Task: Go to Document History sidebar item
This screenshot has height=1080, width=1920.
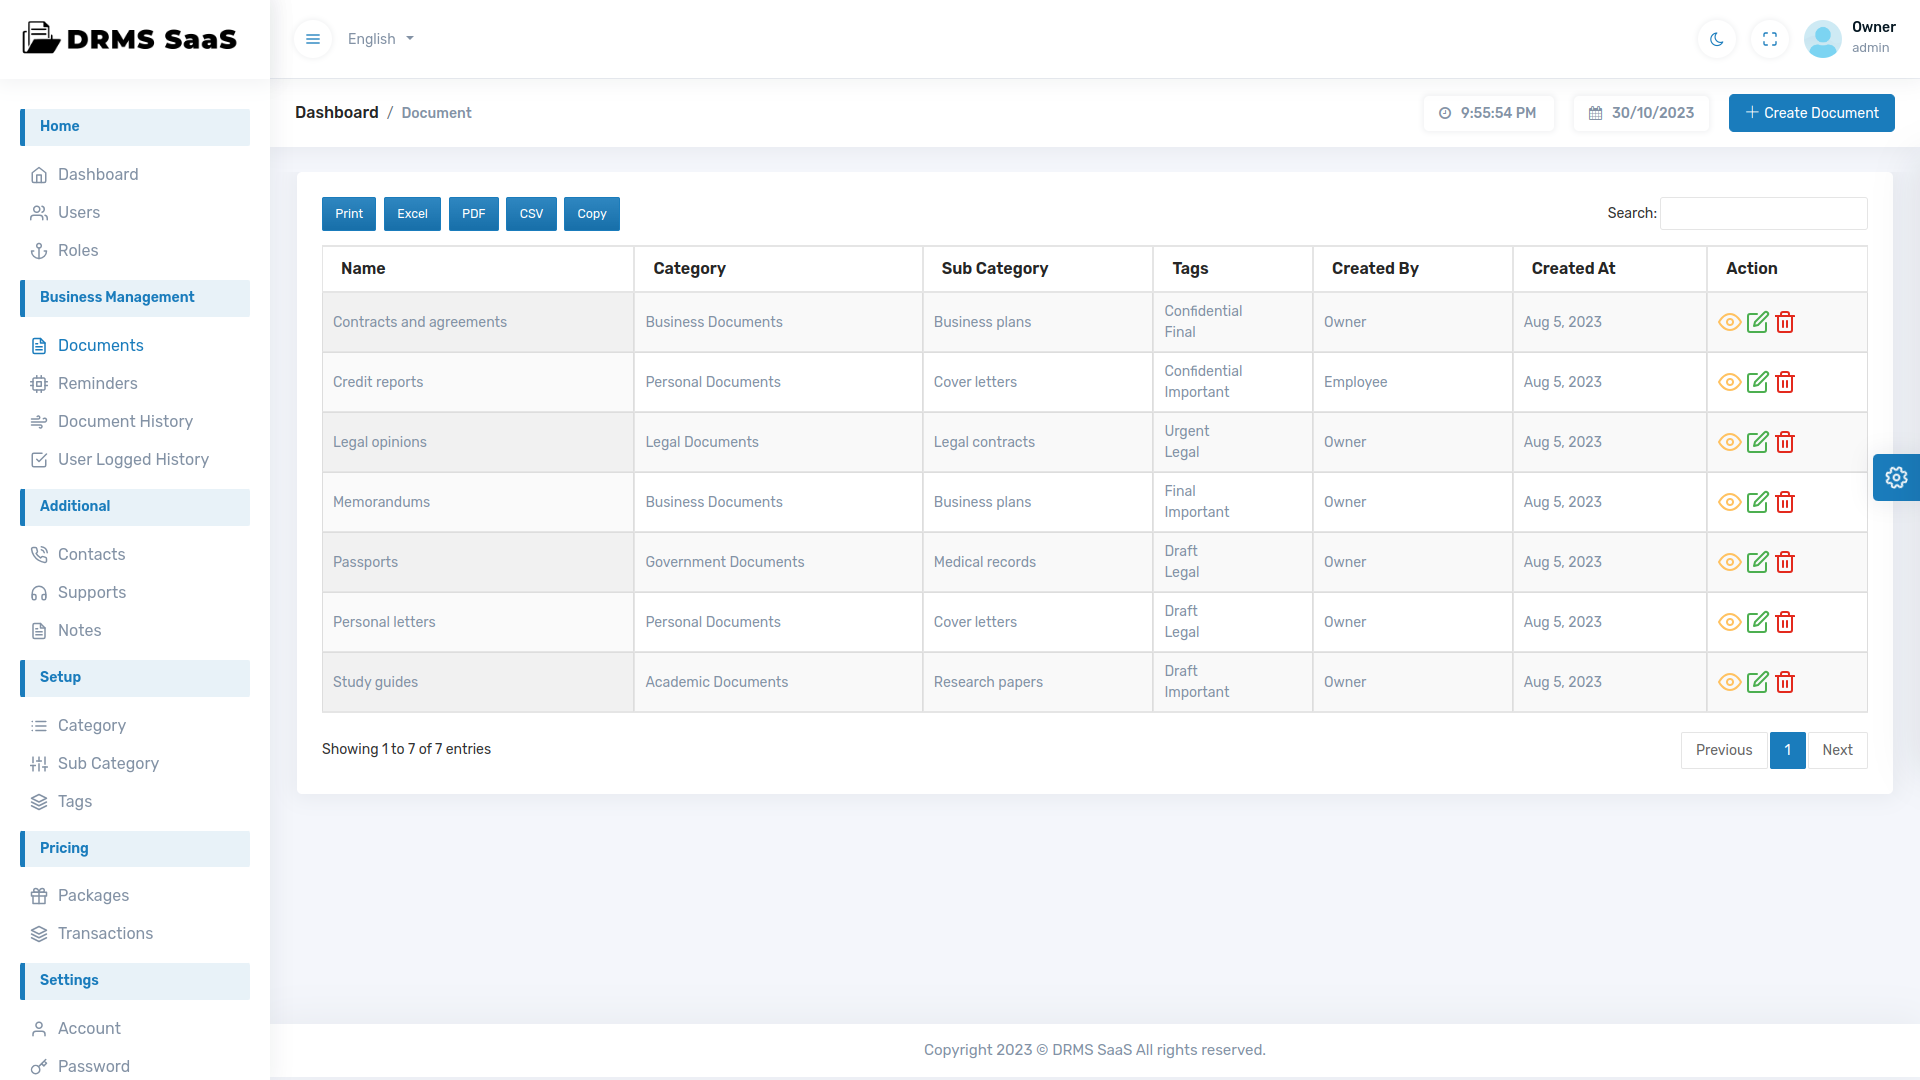Action: (125, 421)
